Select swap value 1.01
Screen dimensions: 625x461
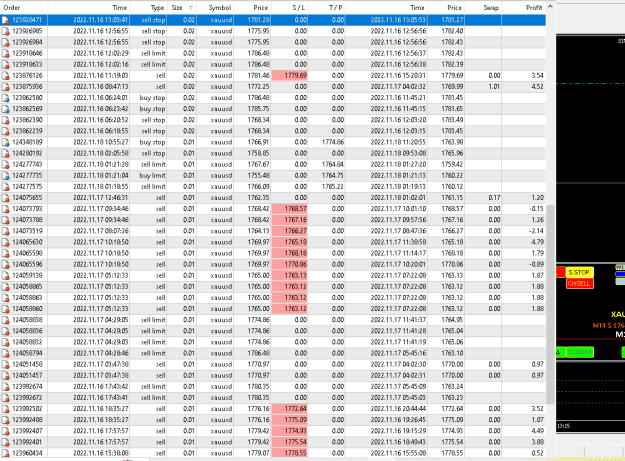(x=494, y=86)
